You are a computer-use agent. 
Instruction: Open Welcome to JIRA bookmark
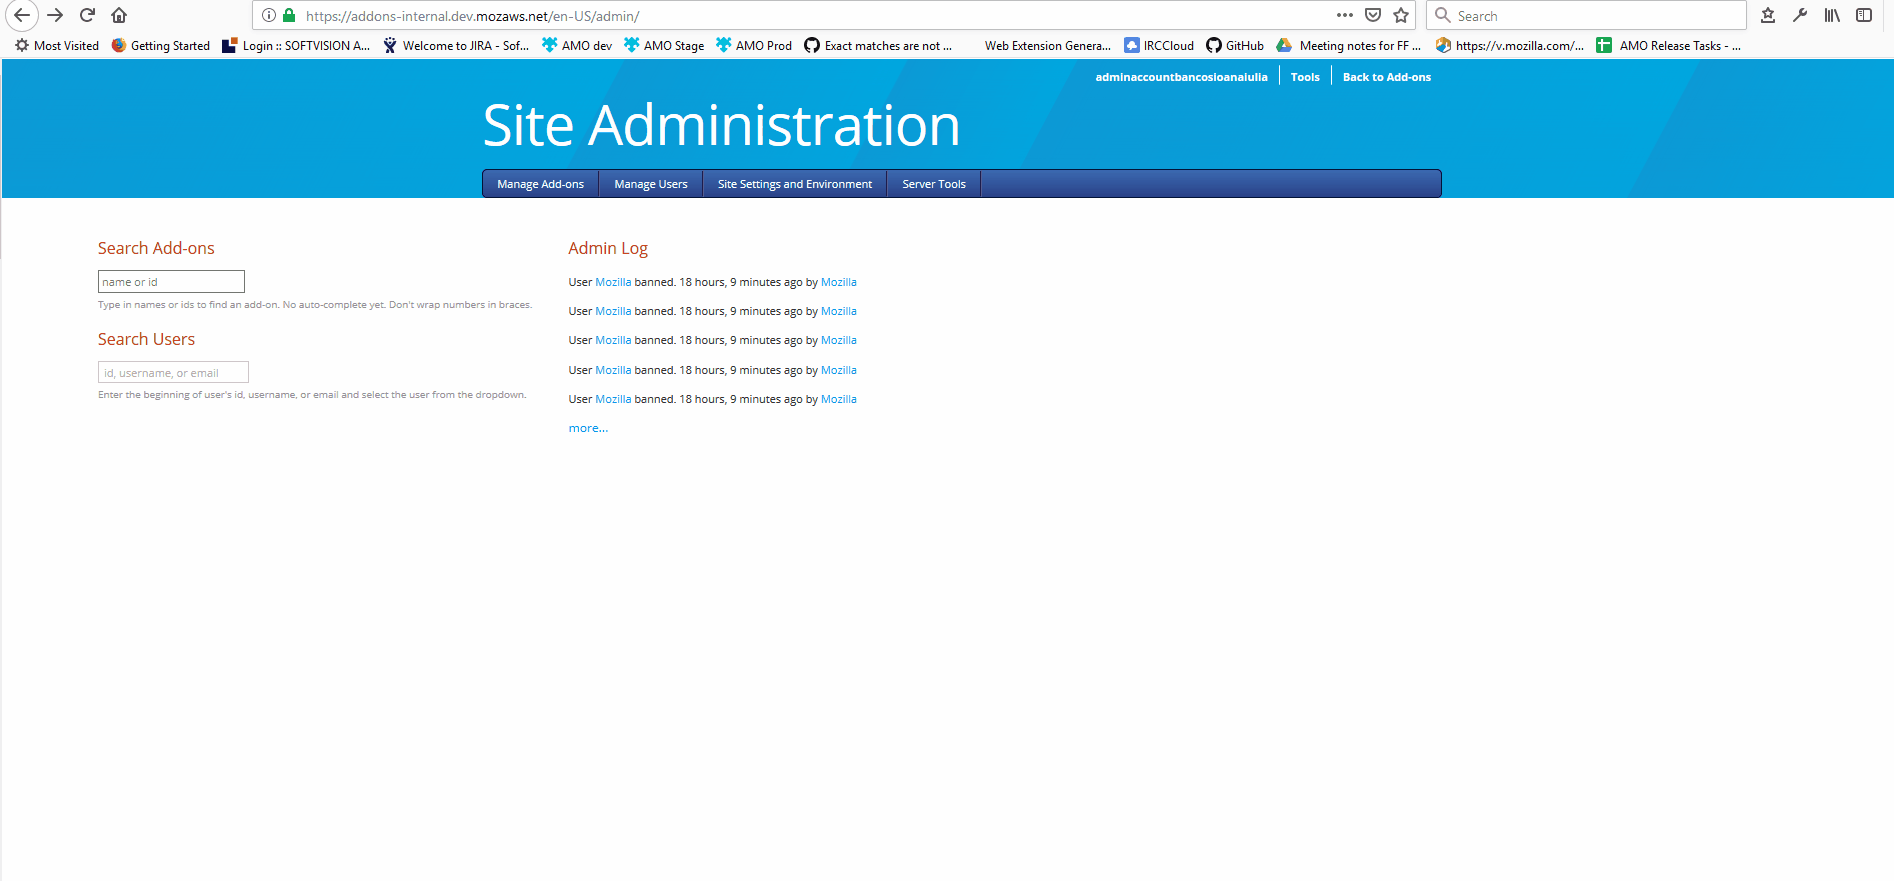(456, 45)
